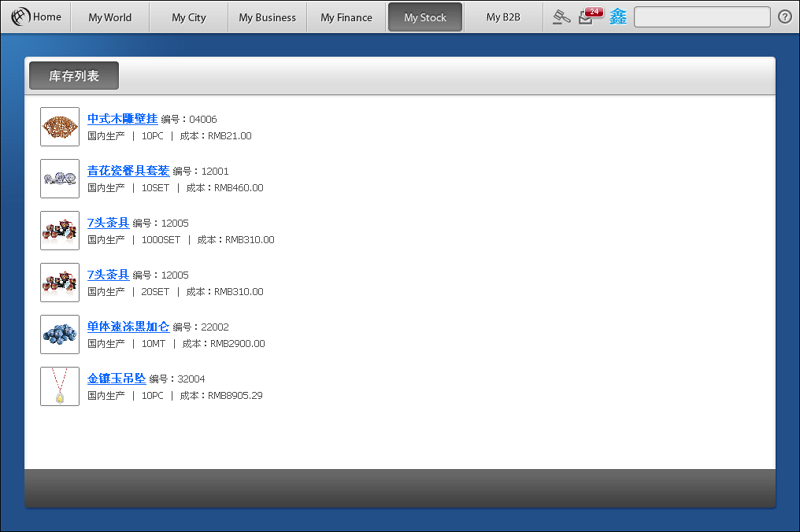Screen dimensions: 800x532
Task: Click the blue 鑫 character icon
Action: (618, 17)
